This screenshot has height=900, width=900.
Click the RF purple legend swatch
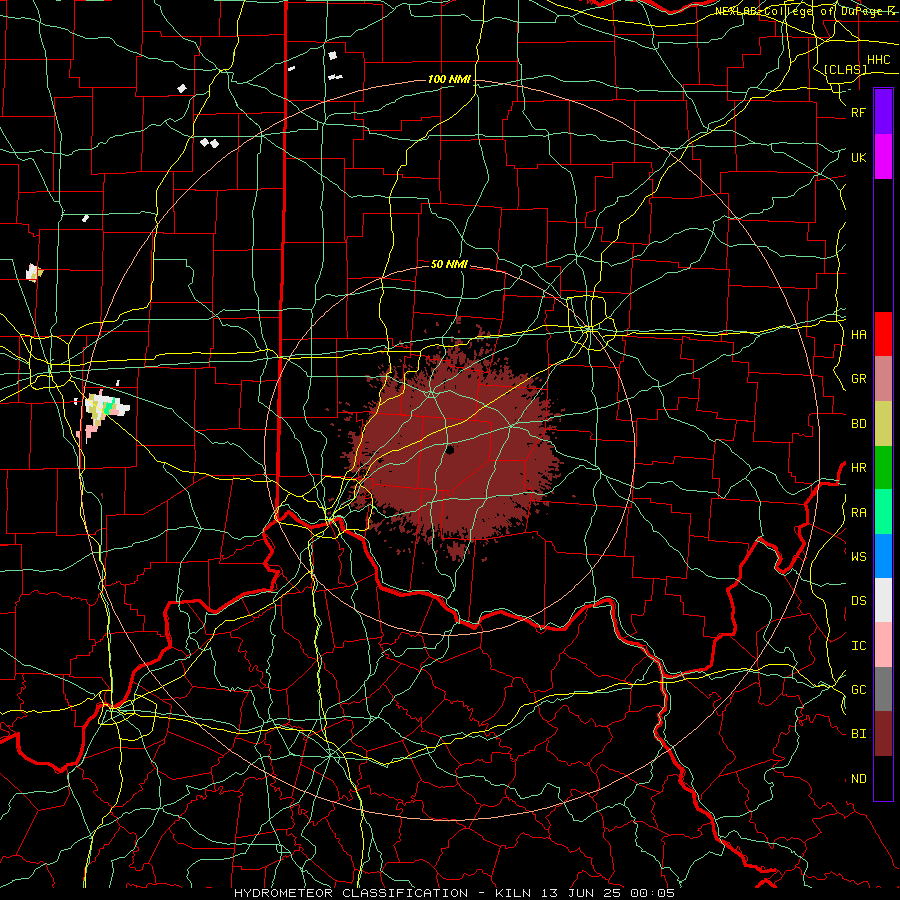[x=883, y=112]
